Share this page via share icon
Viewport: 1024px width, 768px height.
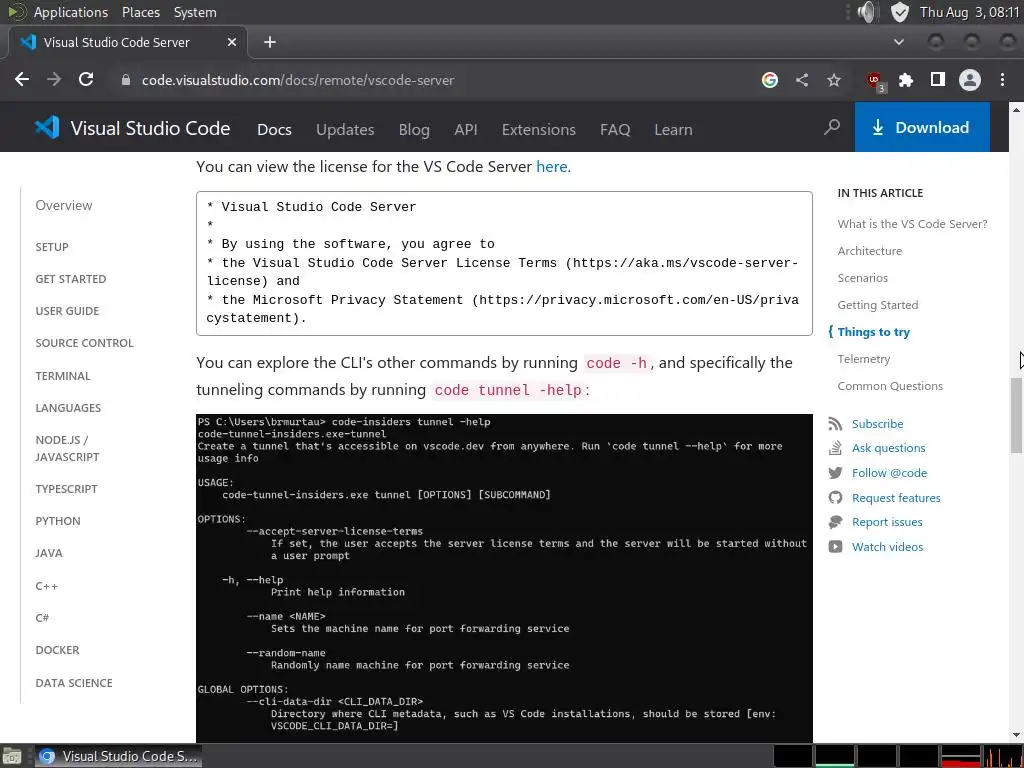tap(802, 80)
